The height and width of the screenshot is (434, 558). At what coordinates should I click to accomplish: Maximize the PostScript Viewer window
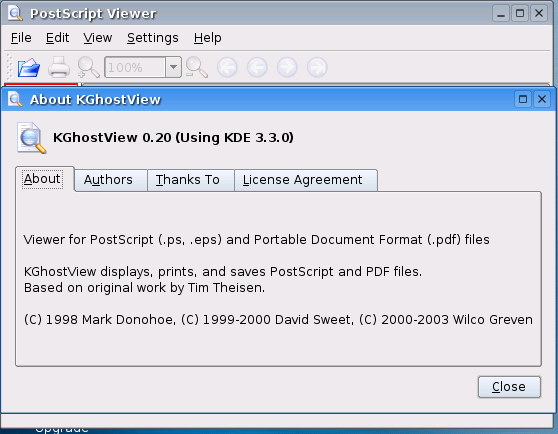[x=520, y=14]
